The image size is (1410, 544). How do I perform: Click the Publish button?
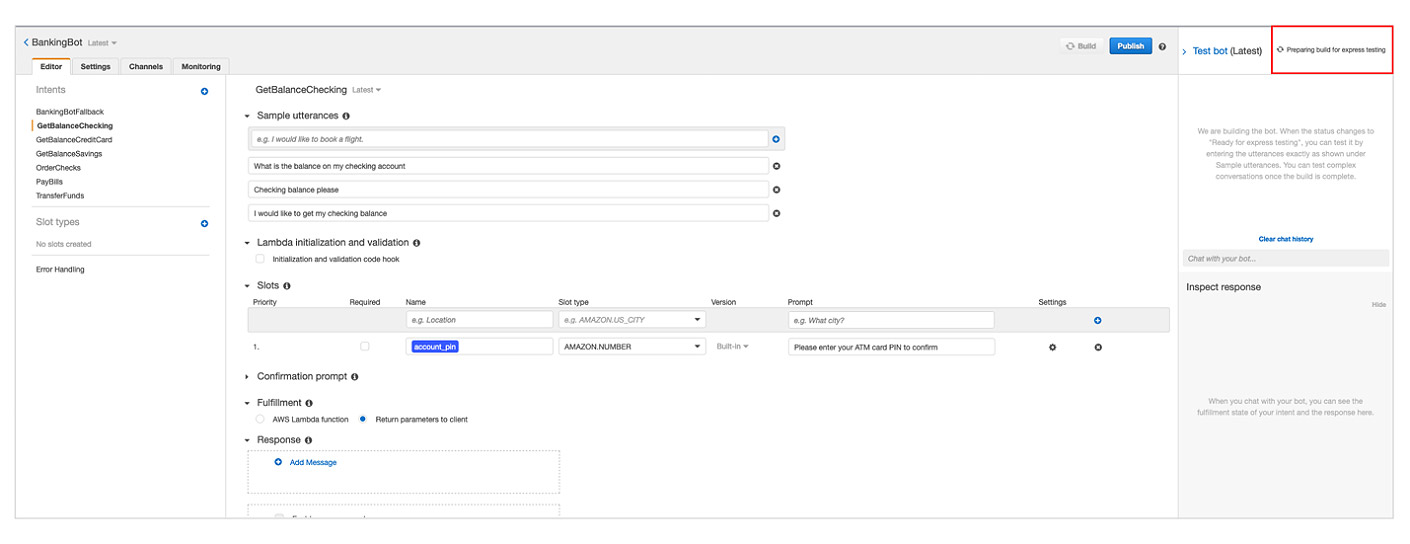pyautogui.click(x=1130, y=46)
